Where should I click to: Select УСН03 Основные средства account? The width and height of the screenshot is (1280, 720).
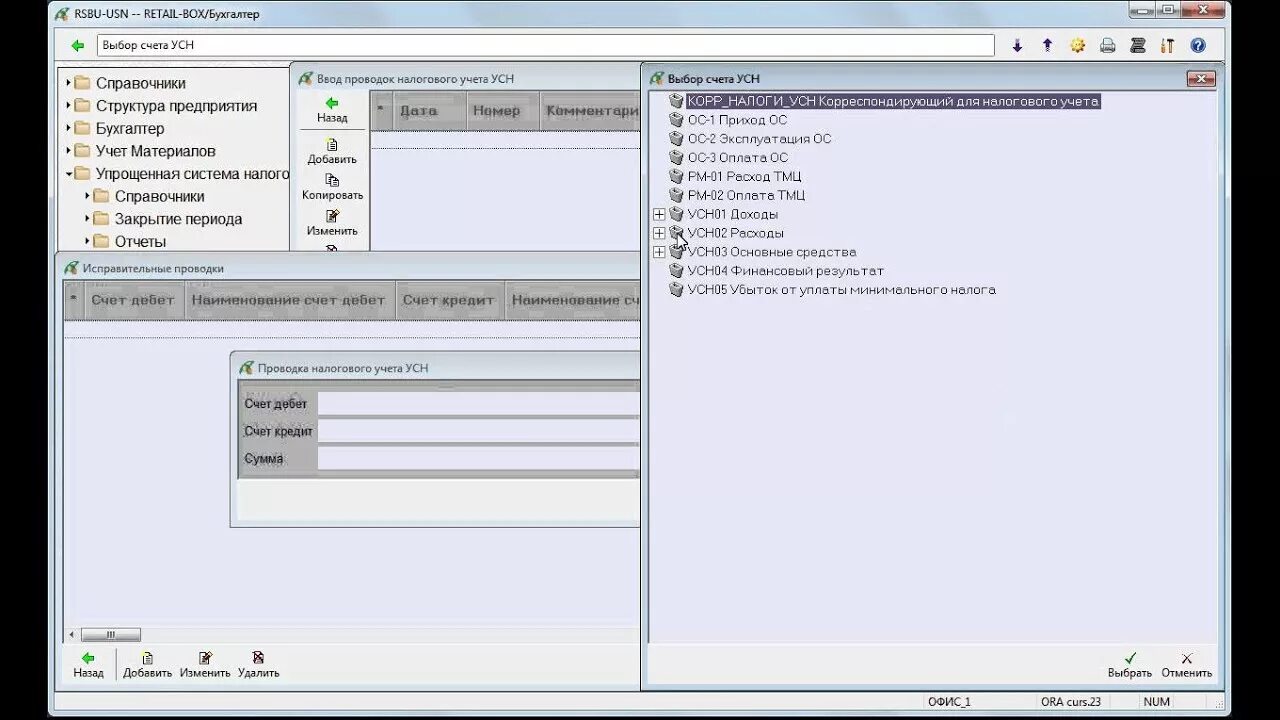coord(771,252)
